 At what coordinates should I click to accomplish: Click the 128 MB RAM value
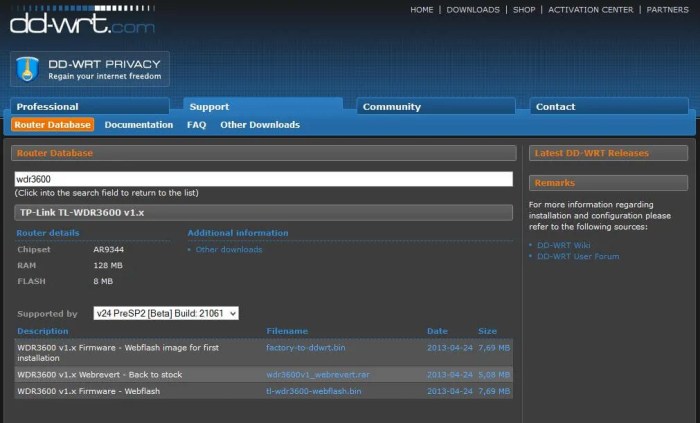point(108,265)
